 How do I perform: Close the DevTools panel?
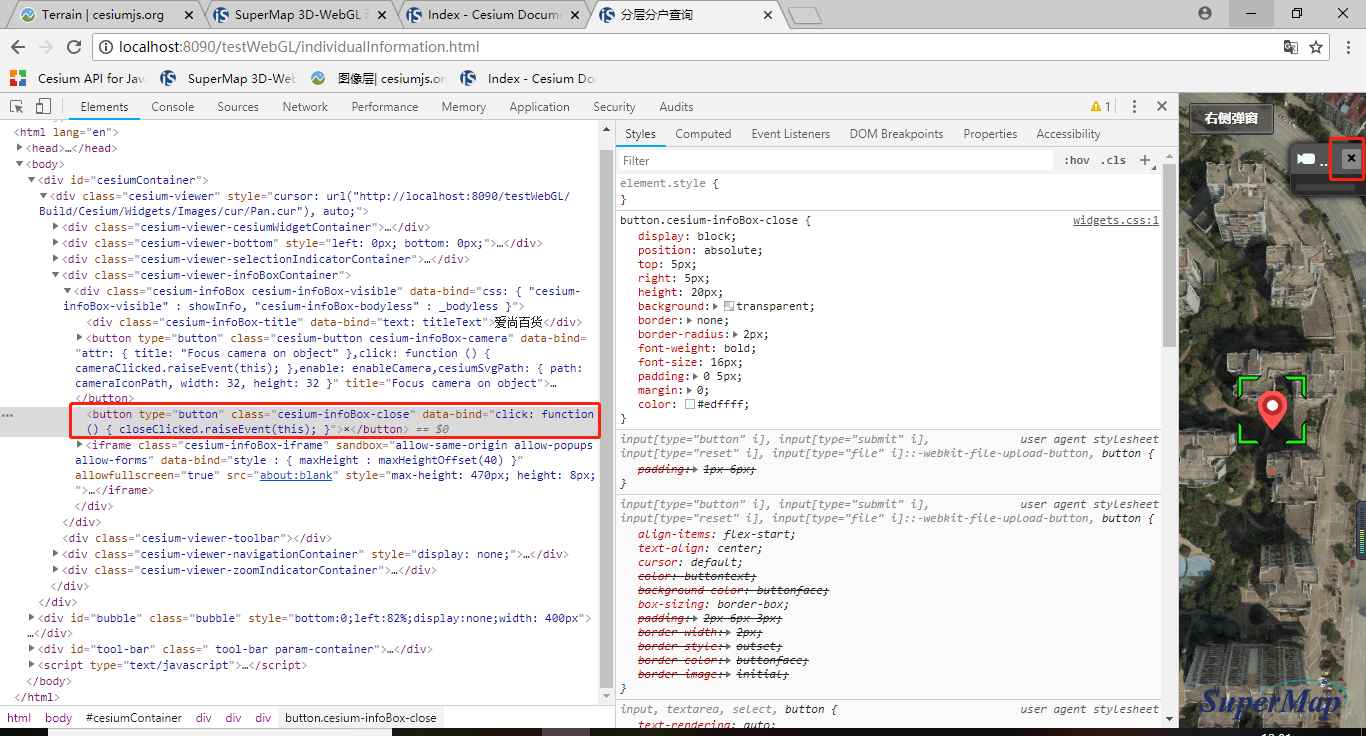(x=1162, y=106)
